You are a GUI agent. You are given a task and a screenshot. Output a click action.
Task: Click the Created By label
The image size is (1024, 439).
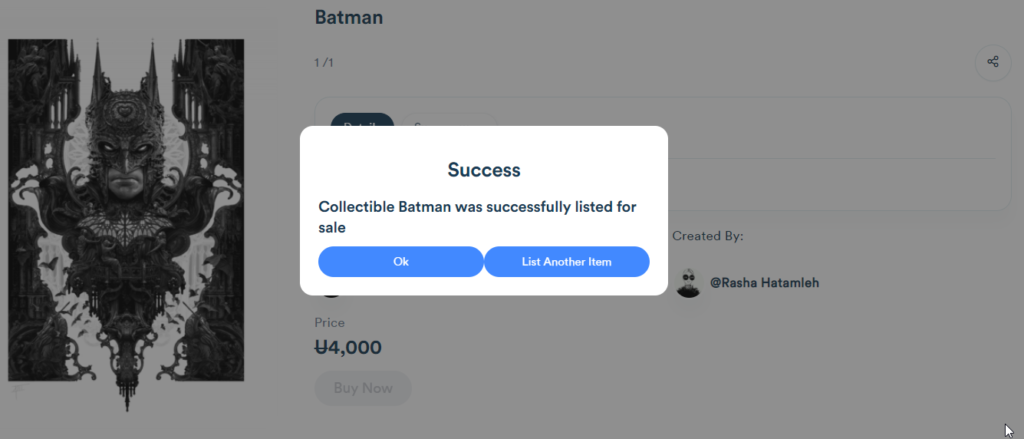coord(708,236)
